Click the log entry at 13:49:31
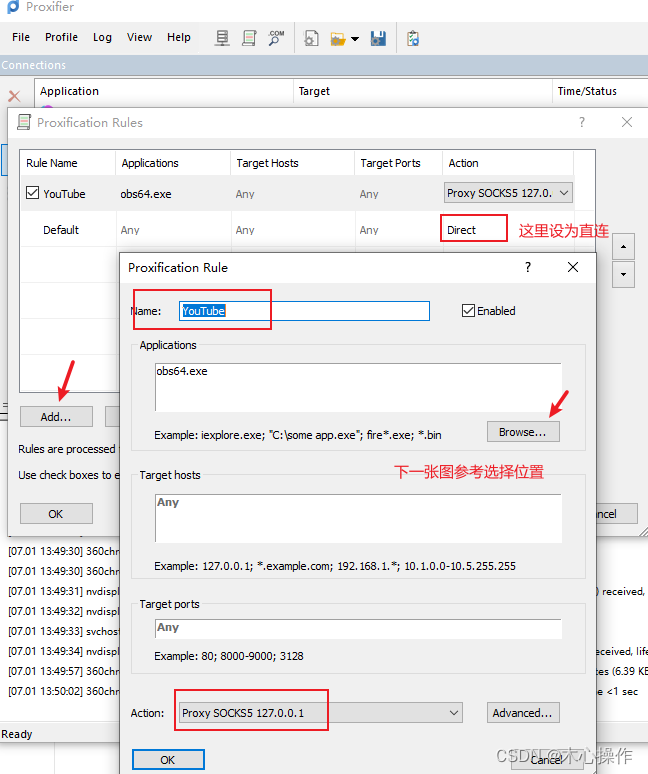 64,591
